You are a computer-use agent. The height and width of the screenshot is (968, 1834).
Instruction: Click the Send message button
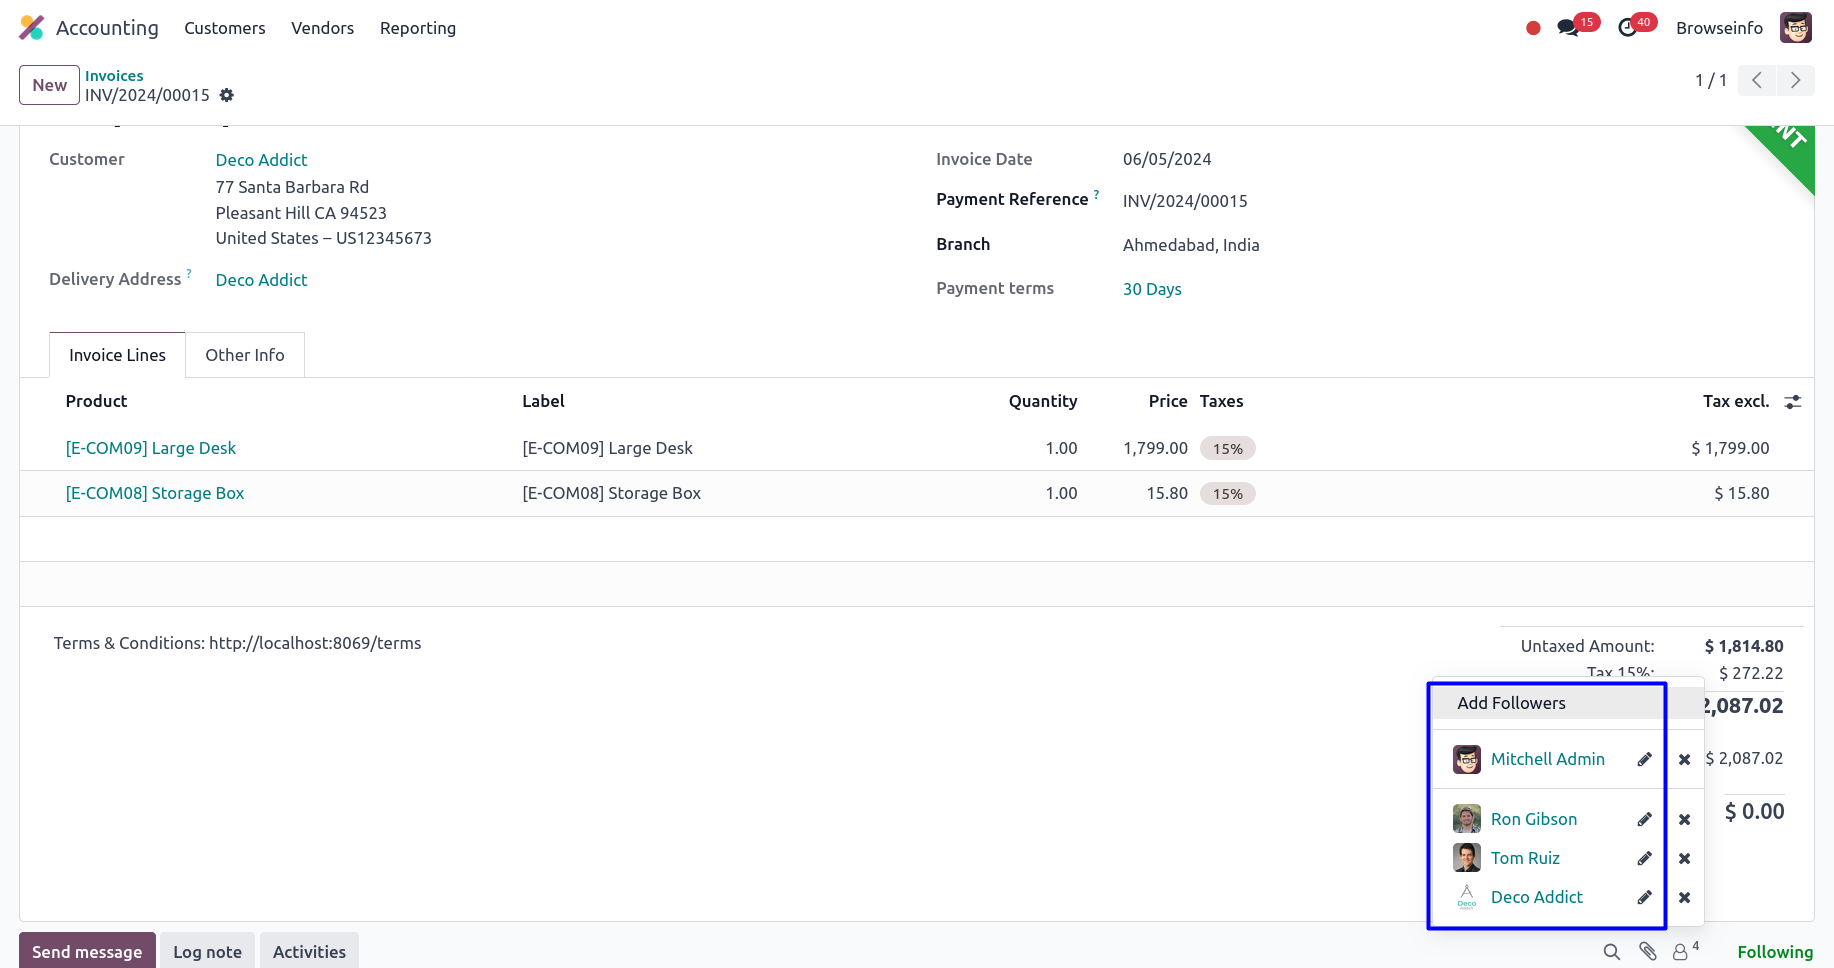pyautogui.click(x=87, y=951)
